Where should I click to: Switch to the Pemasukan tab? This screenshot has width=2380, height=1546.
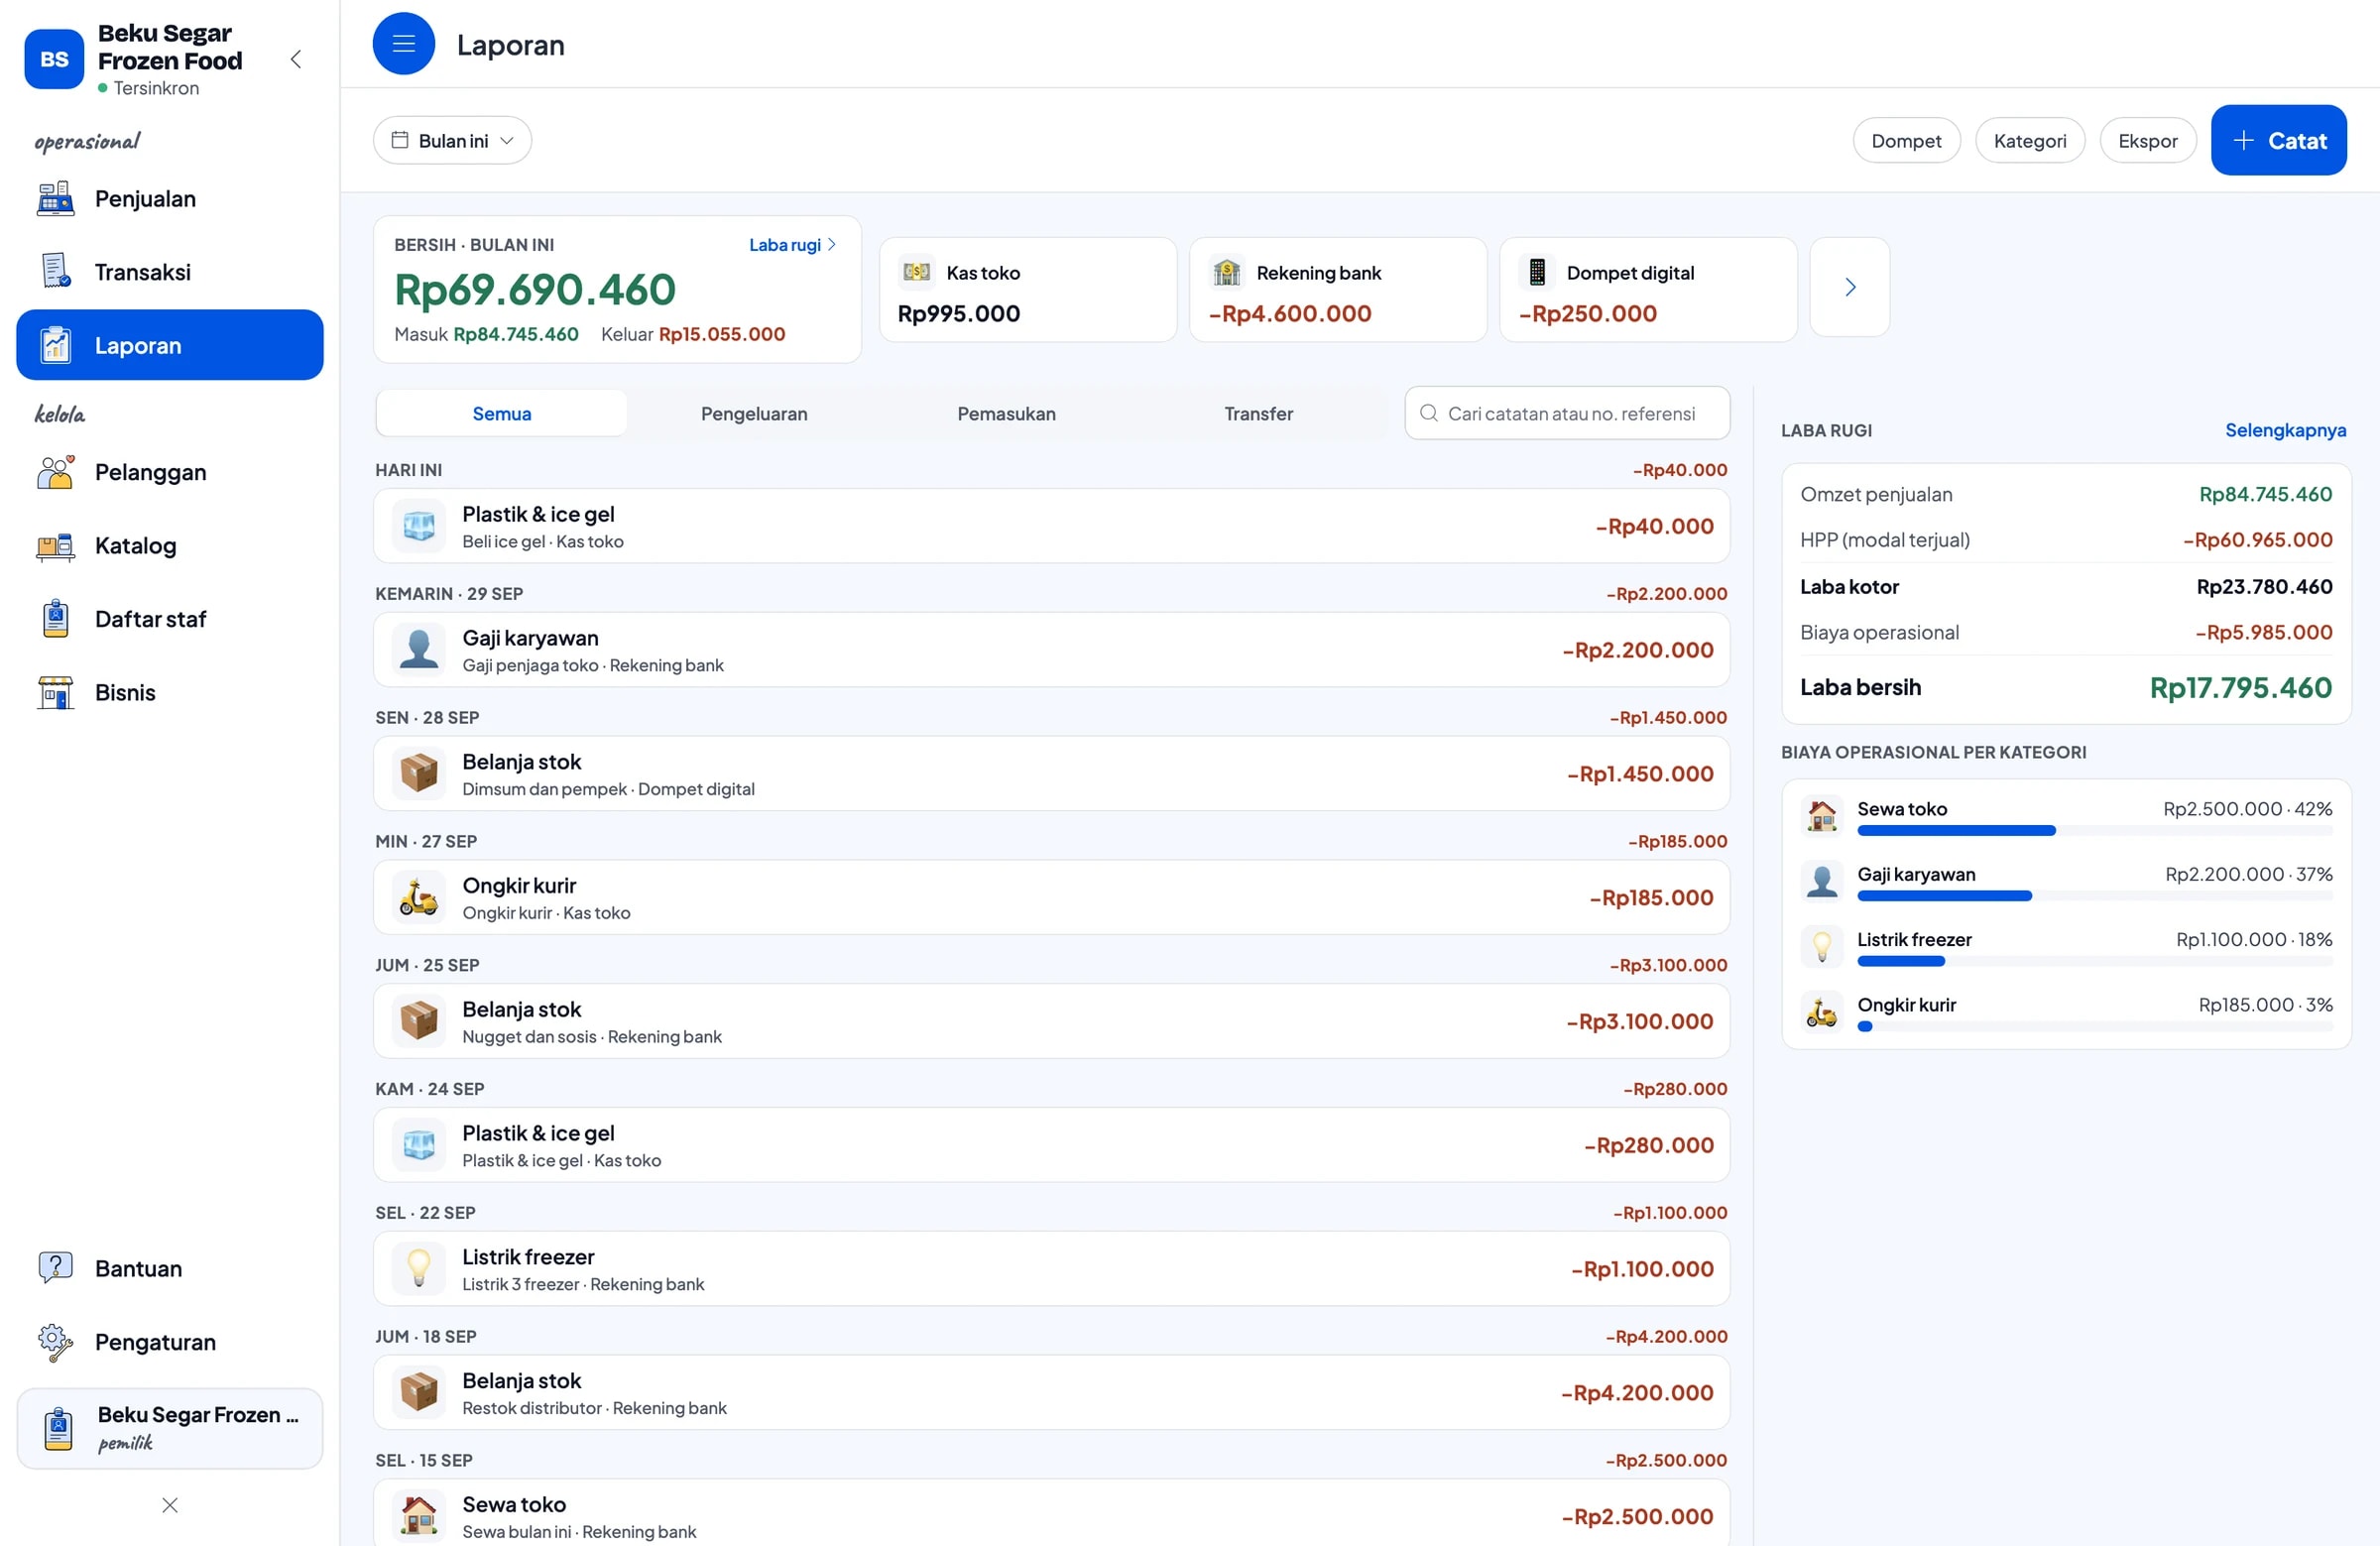pyautogui.click(x=1006, y=414)
